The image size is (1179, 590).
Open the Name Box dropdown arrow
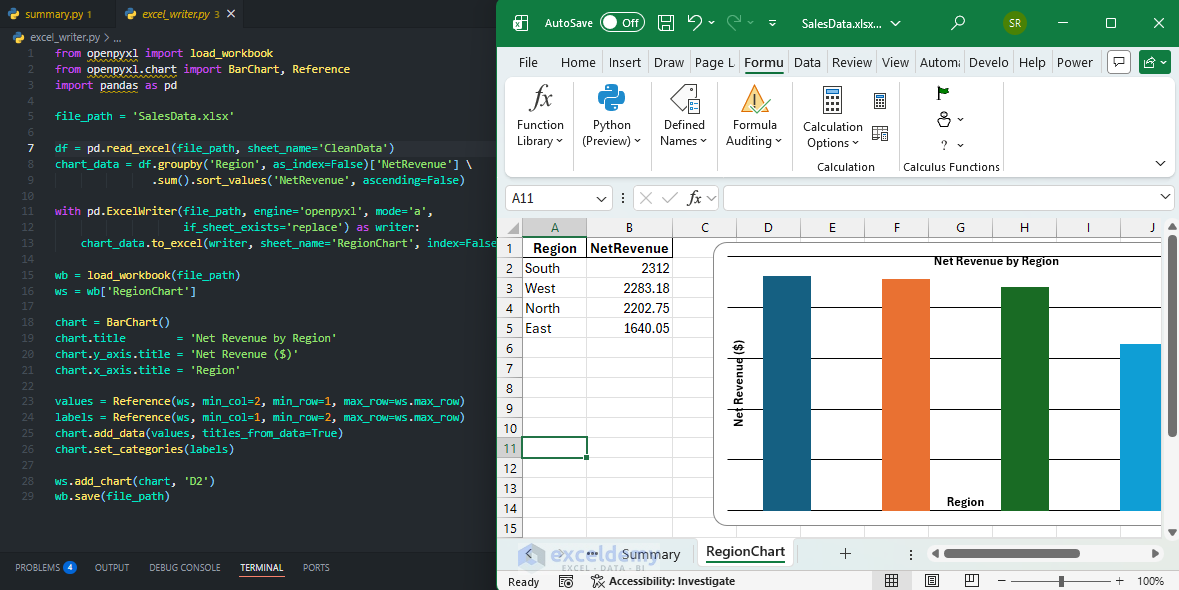coord(601,198)
